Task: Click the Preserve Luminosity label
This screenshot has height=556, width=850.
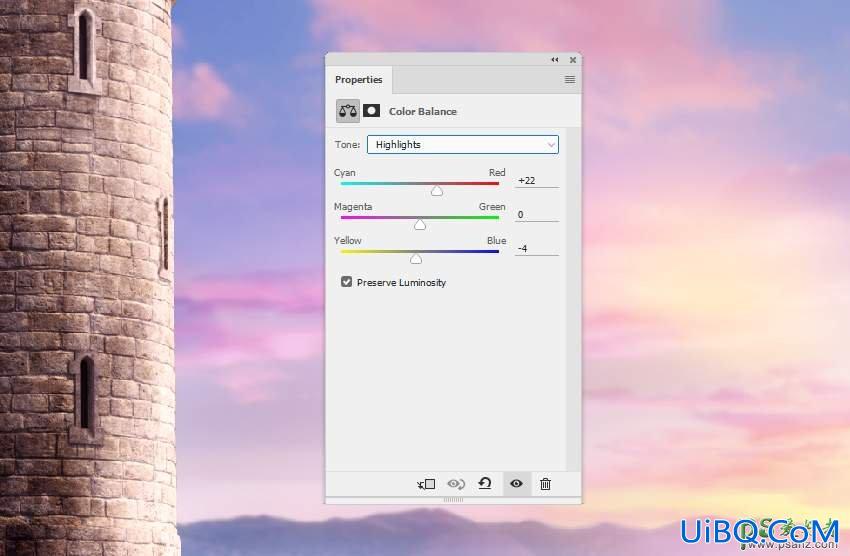Action: [401, 282]
